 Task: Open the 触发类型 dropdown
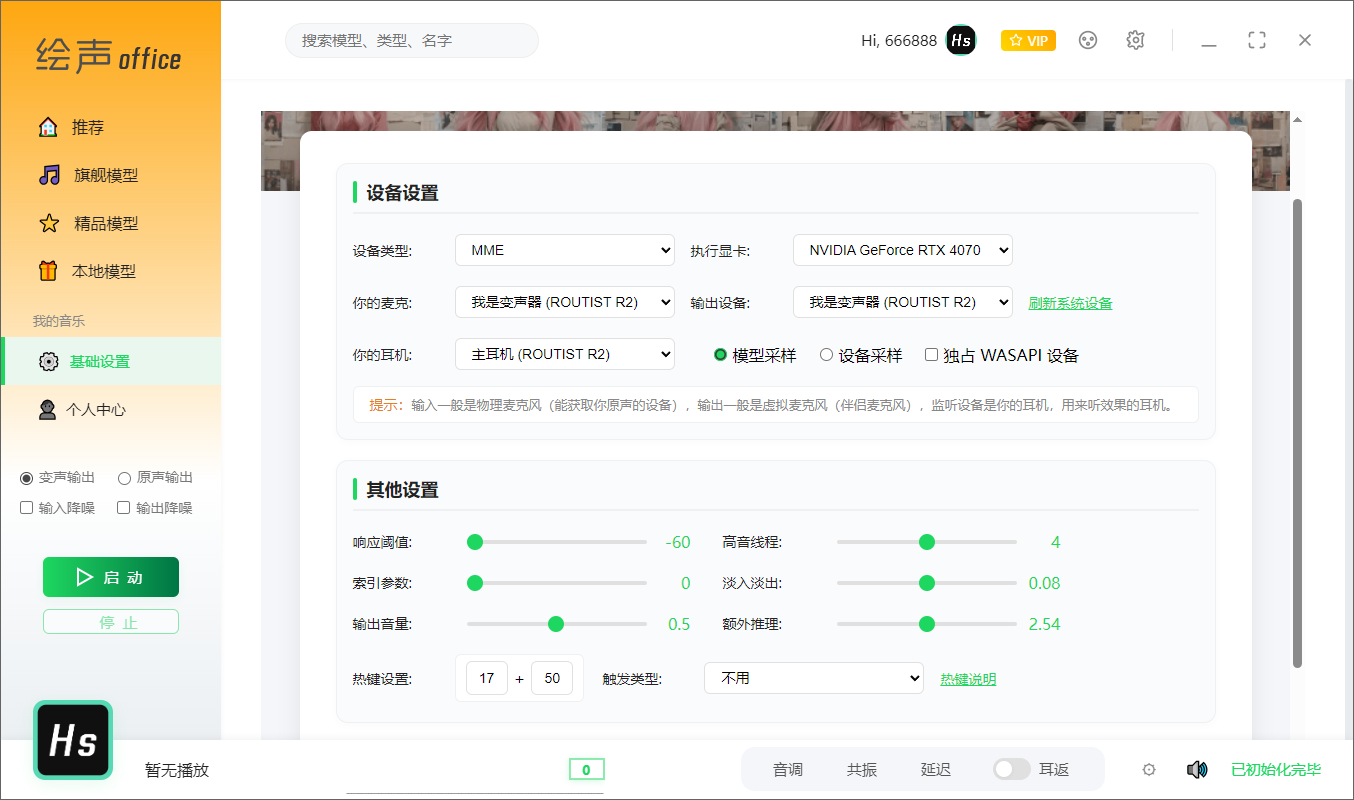[813, 678]
